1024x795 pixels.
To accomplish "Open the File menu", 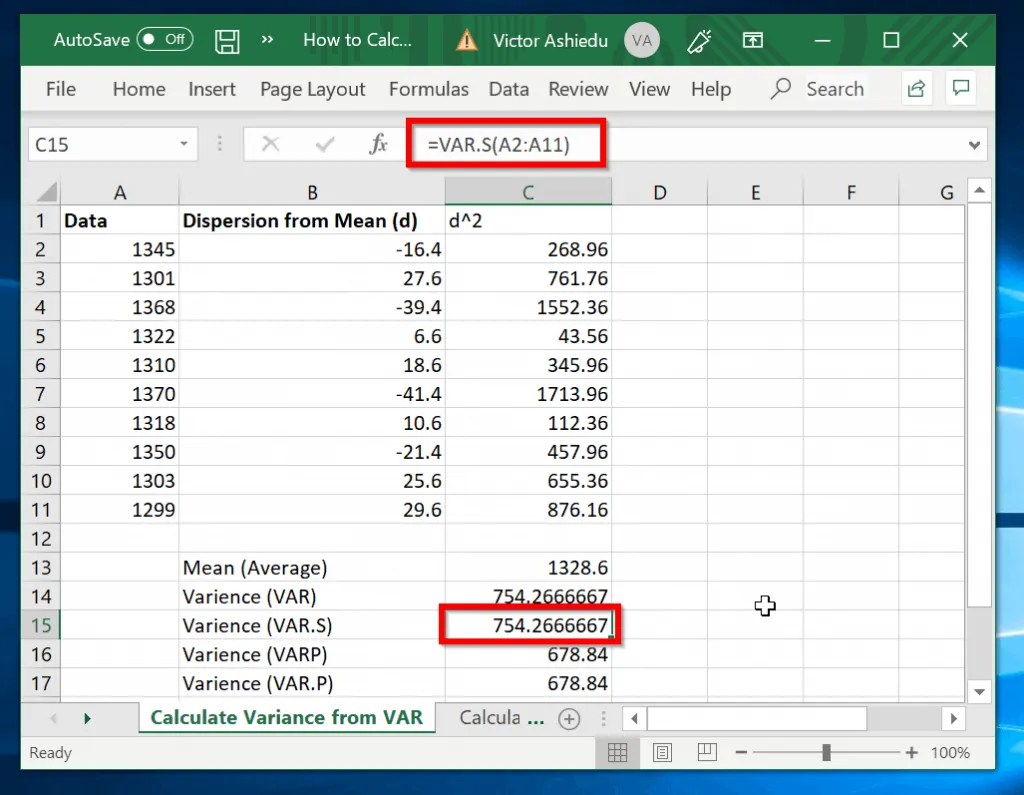I will tap(61, 89).
